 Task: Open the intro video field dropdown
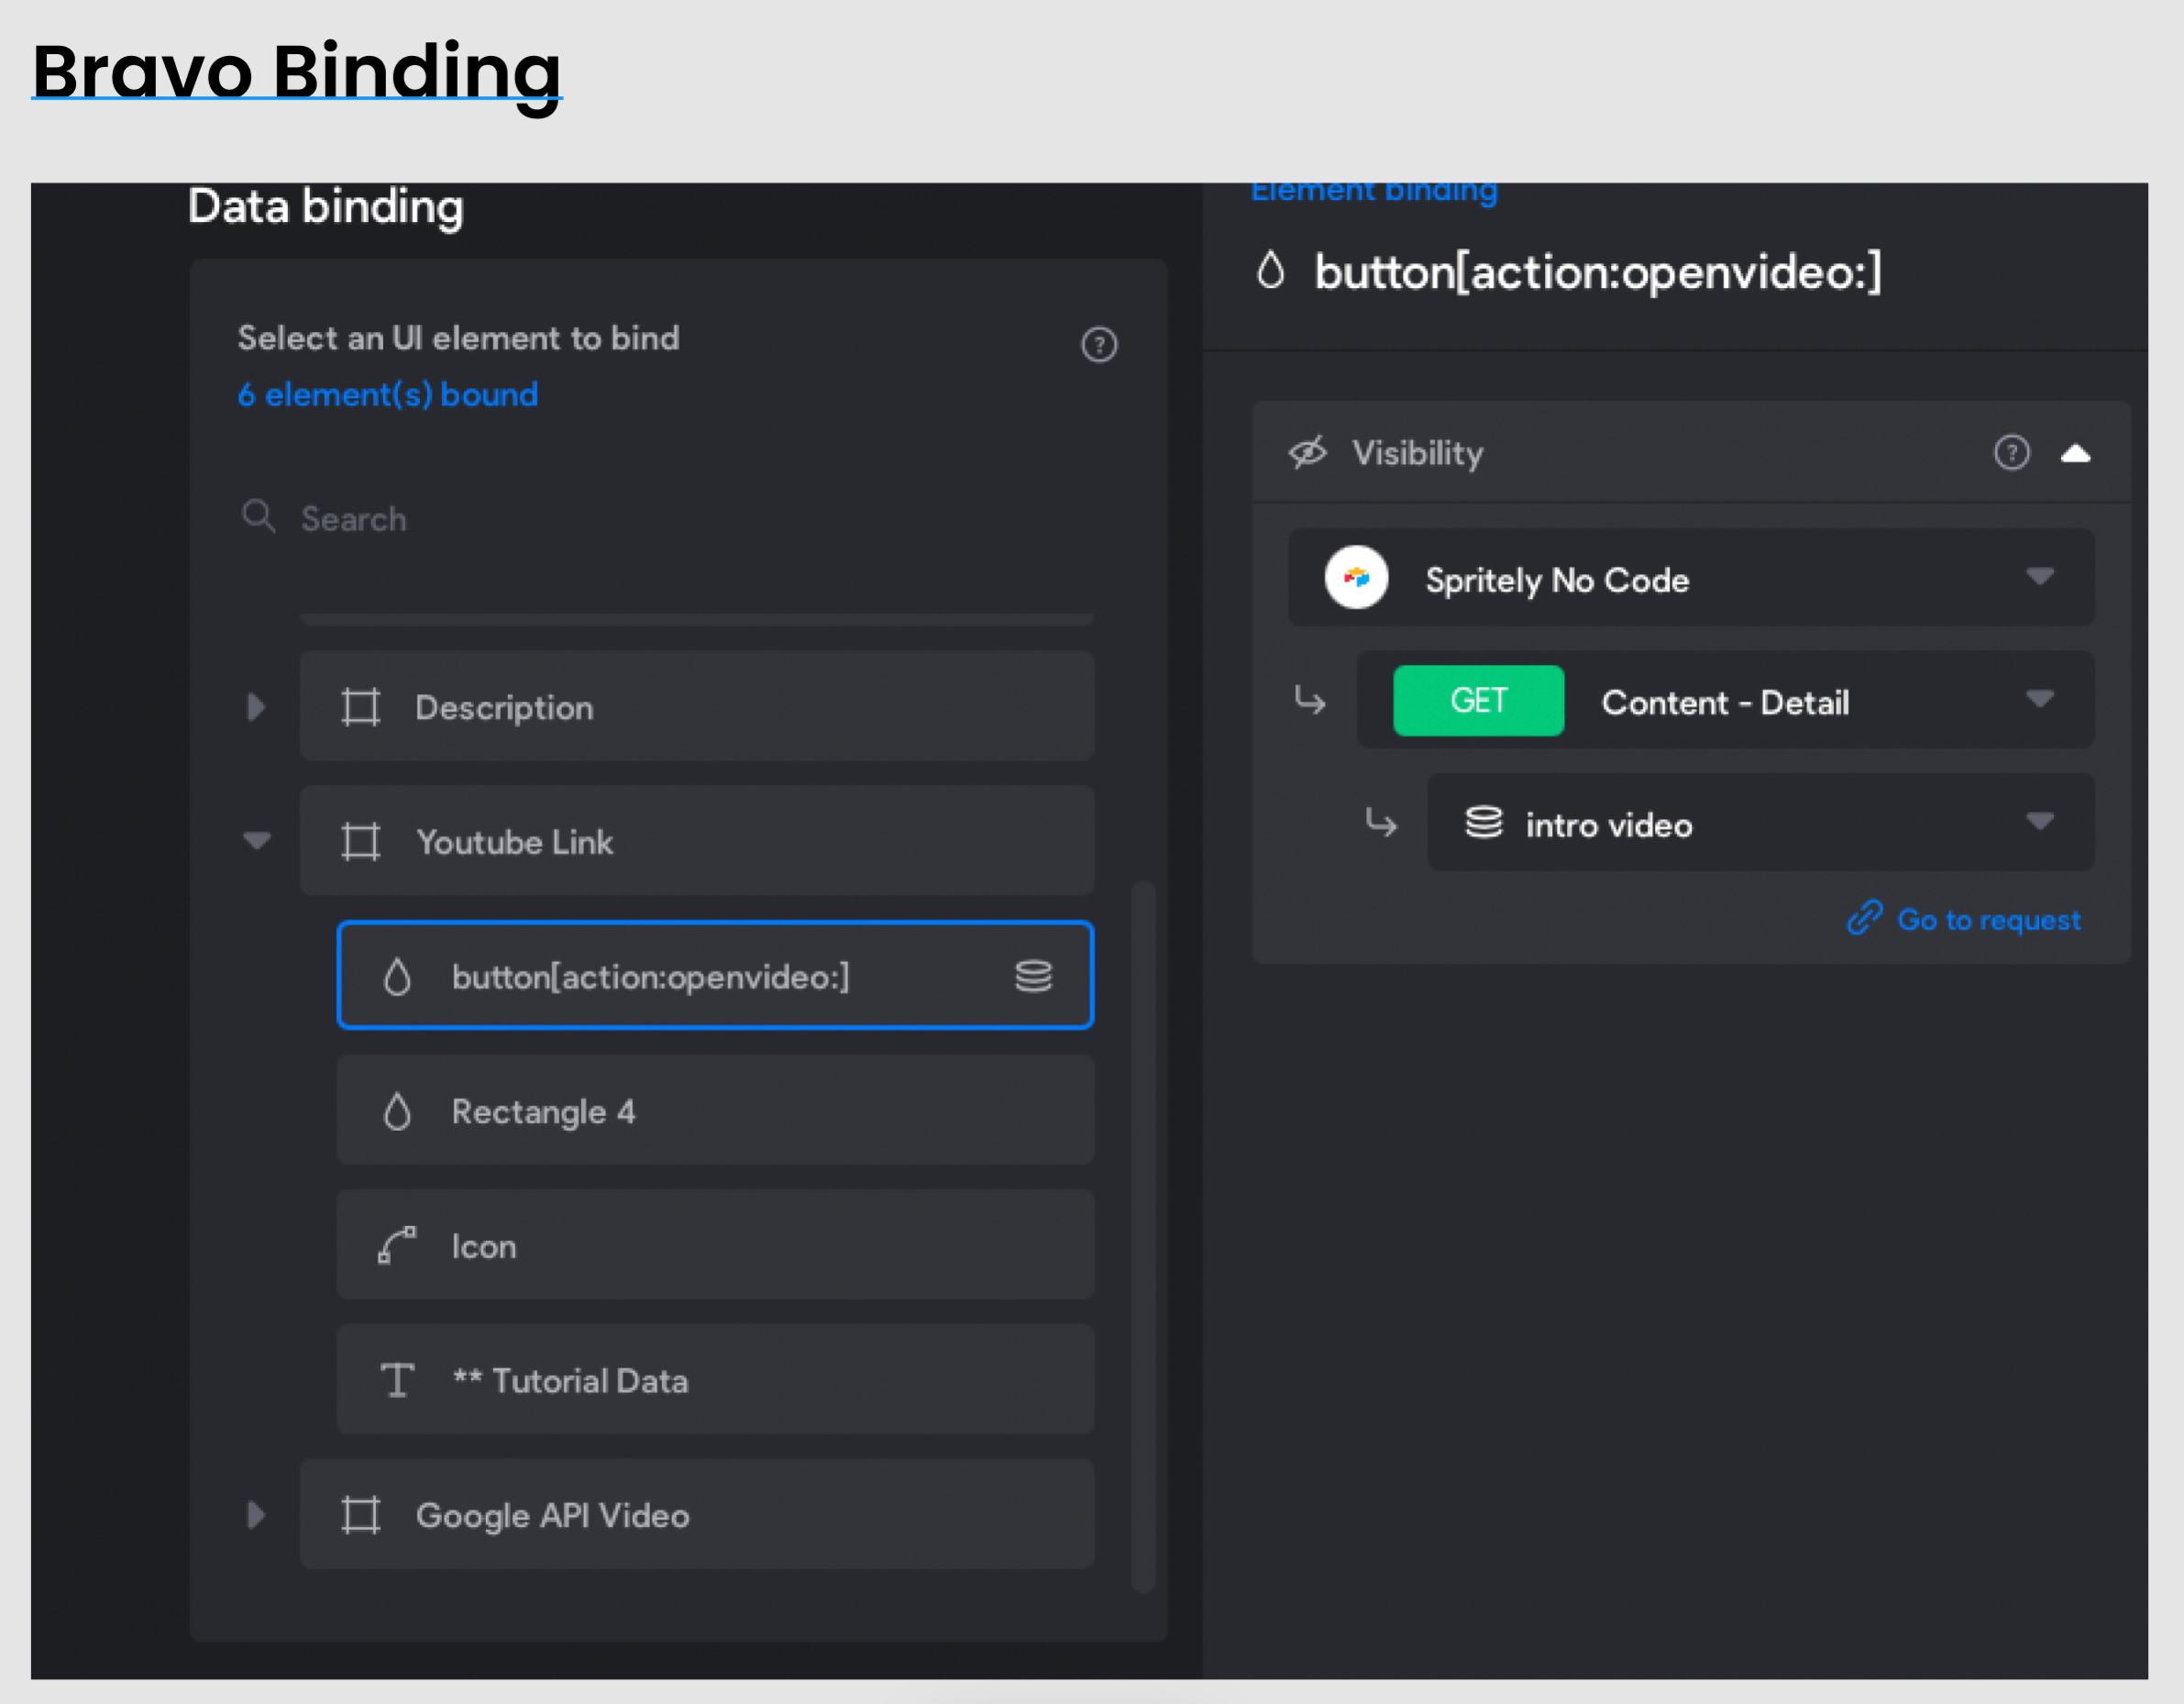pos(1760,822)
